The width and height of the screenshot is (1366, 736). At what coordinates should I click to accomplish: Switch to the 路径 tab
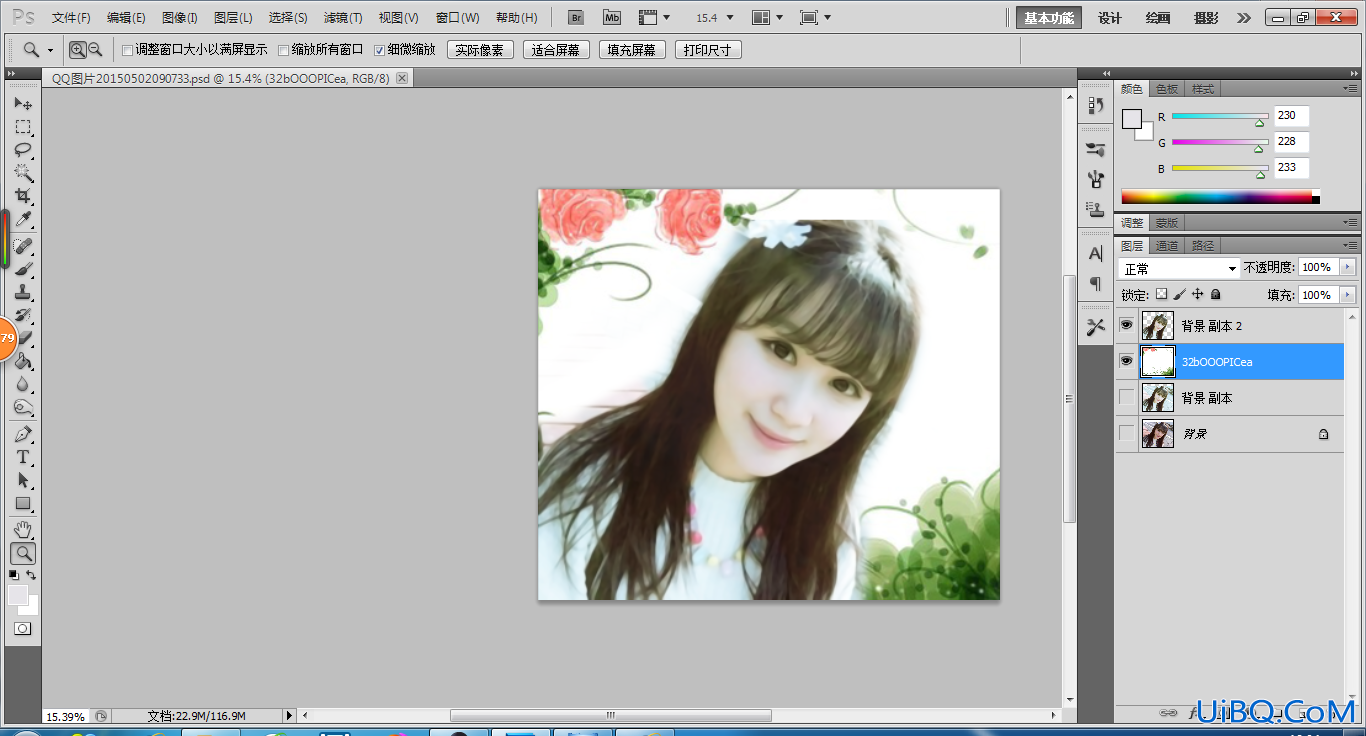pos(1203,245)
